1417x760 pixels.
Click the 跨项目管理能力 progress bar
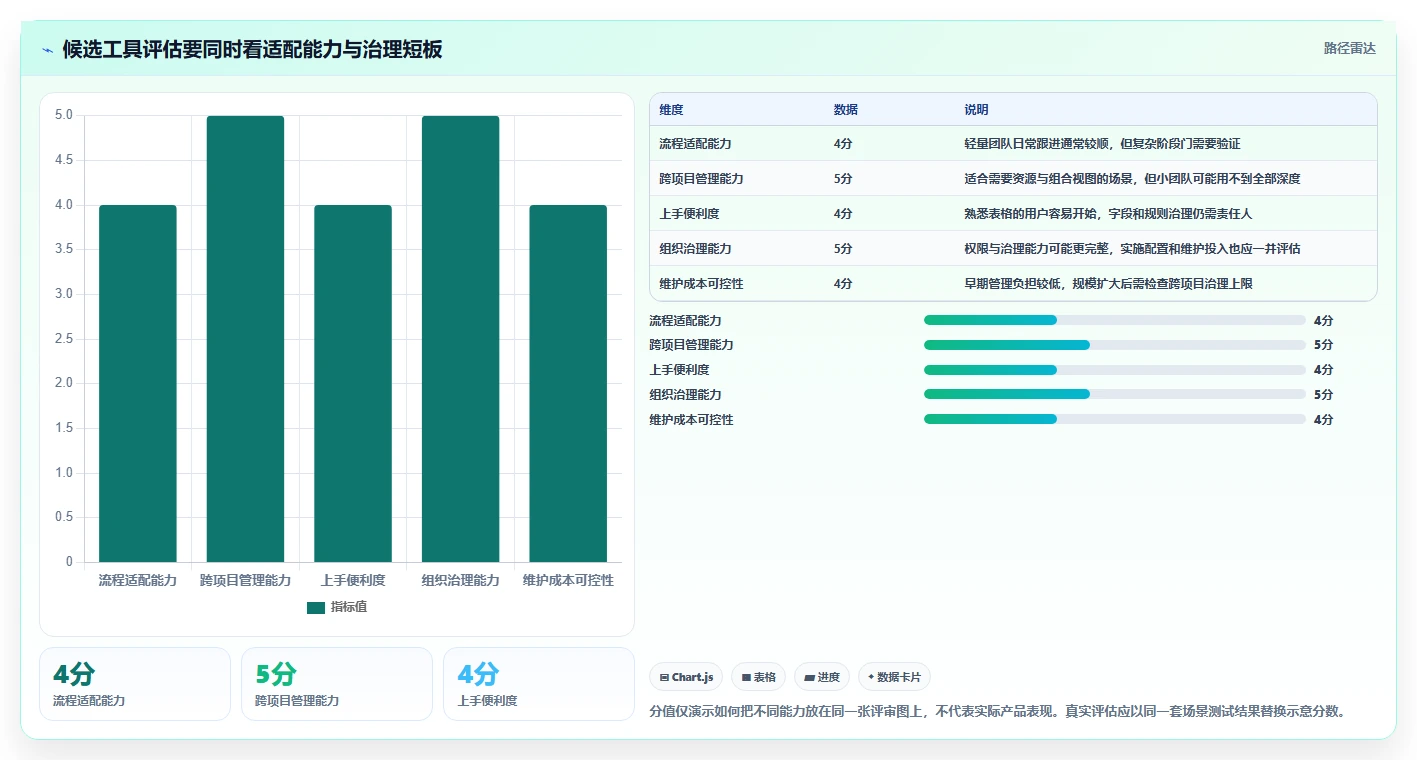point(1114,345)
